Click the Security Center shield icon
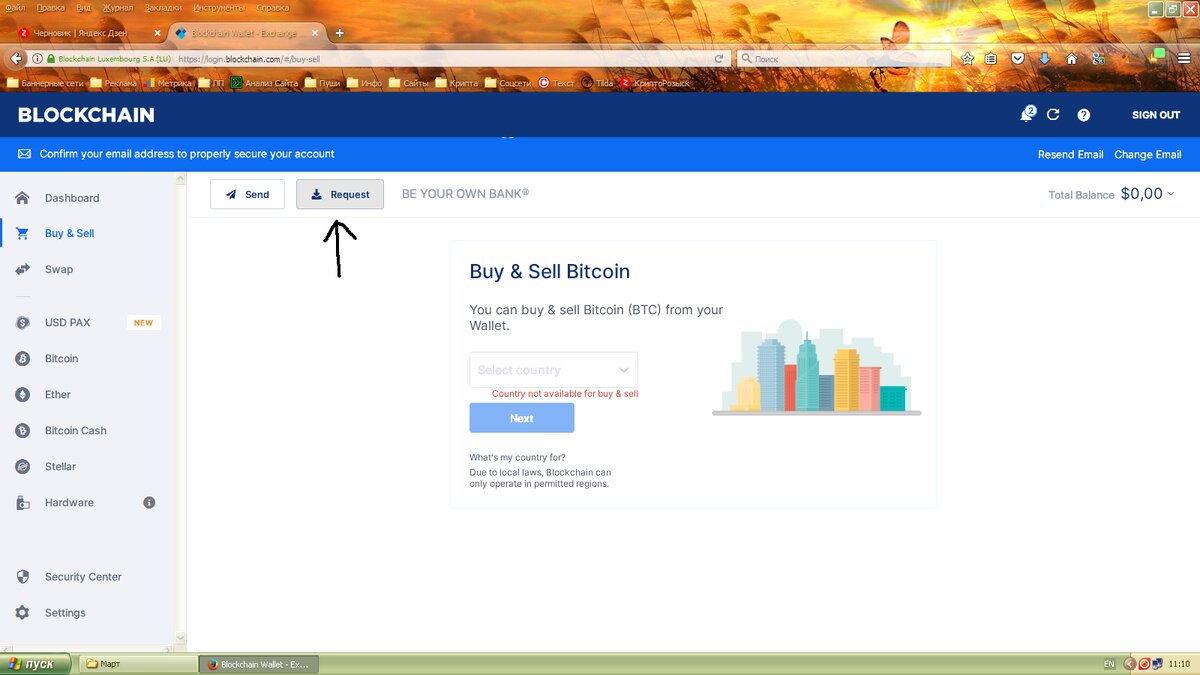1200x675 pixels. tap(22, 577)
